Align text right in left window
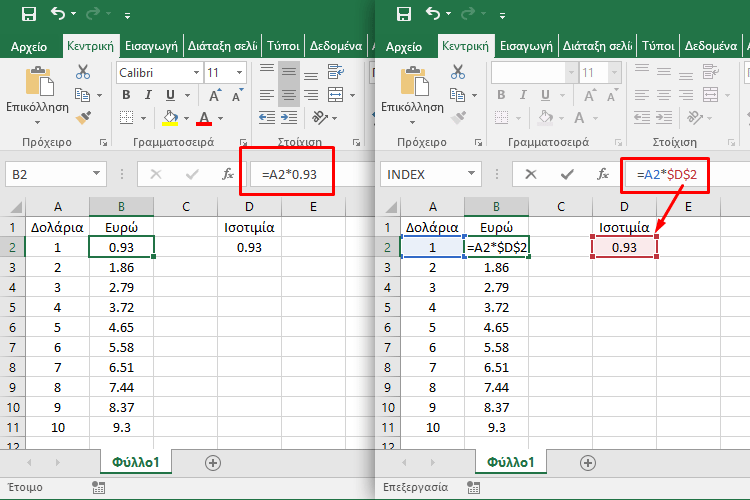750x500 pixels. [x=311, y=95]
